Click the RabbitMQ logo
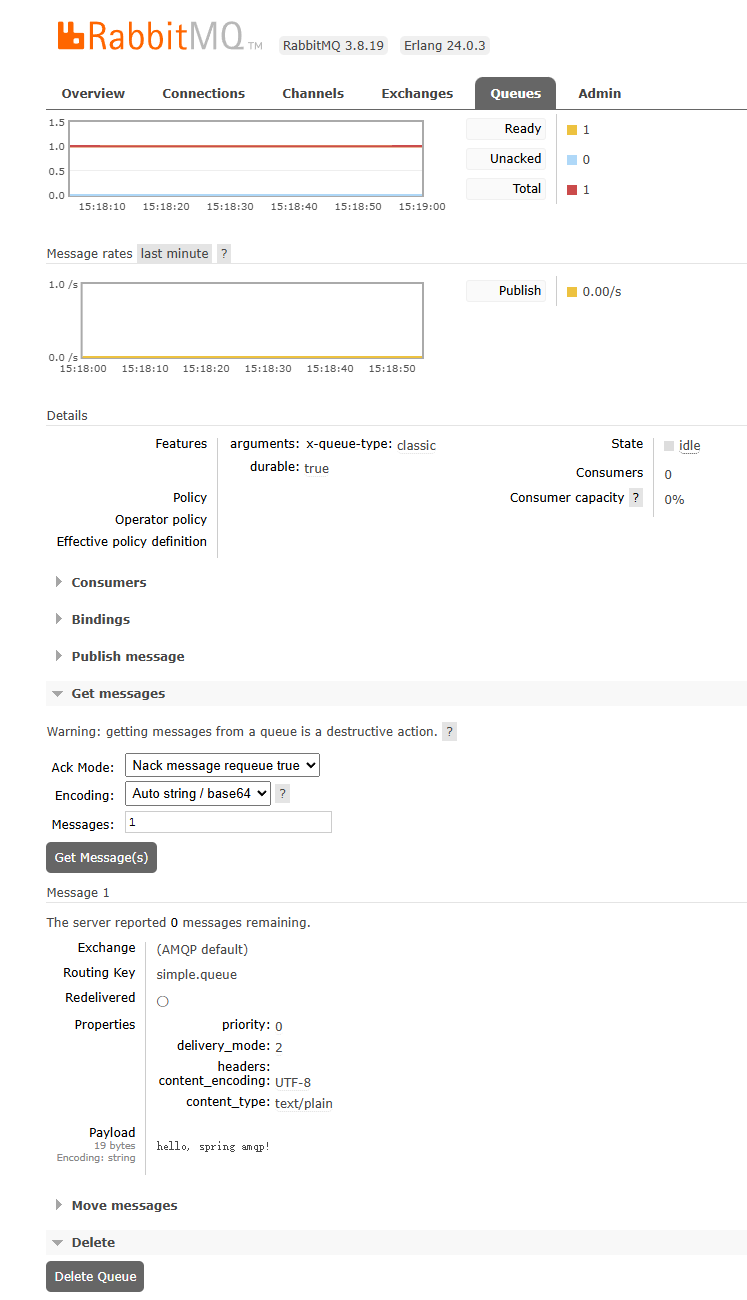This screenshot has width=747, height=1300. point(160,36)
